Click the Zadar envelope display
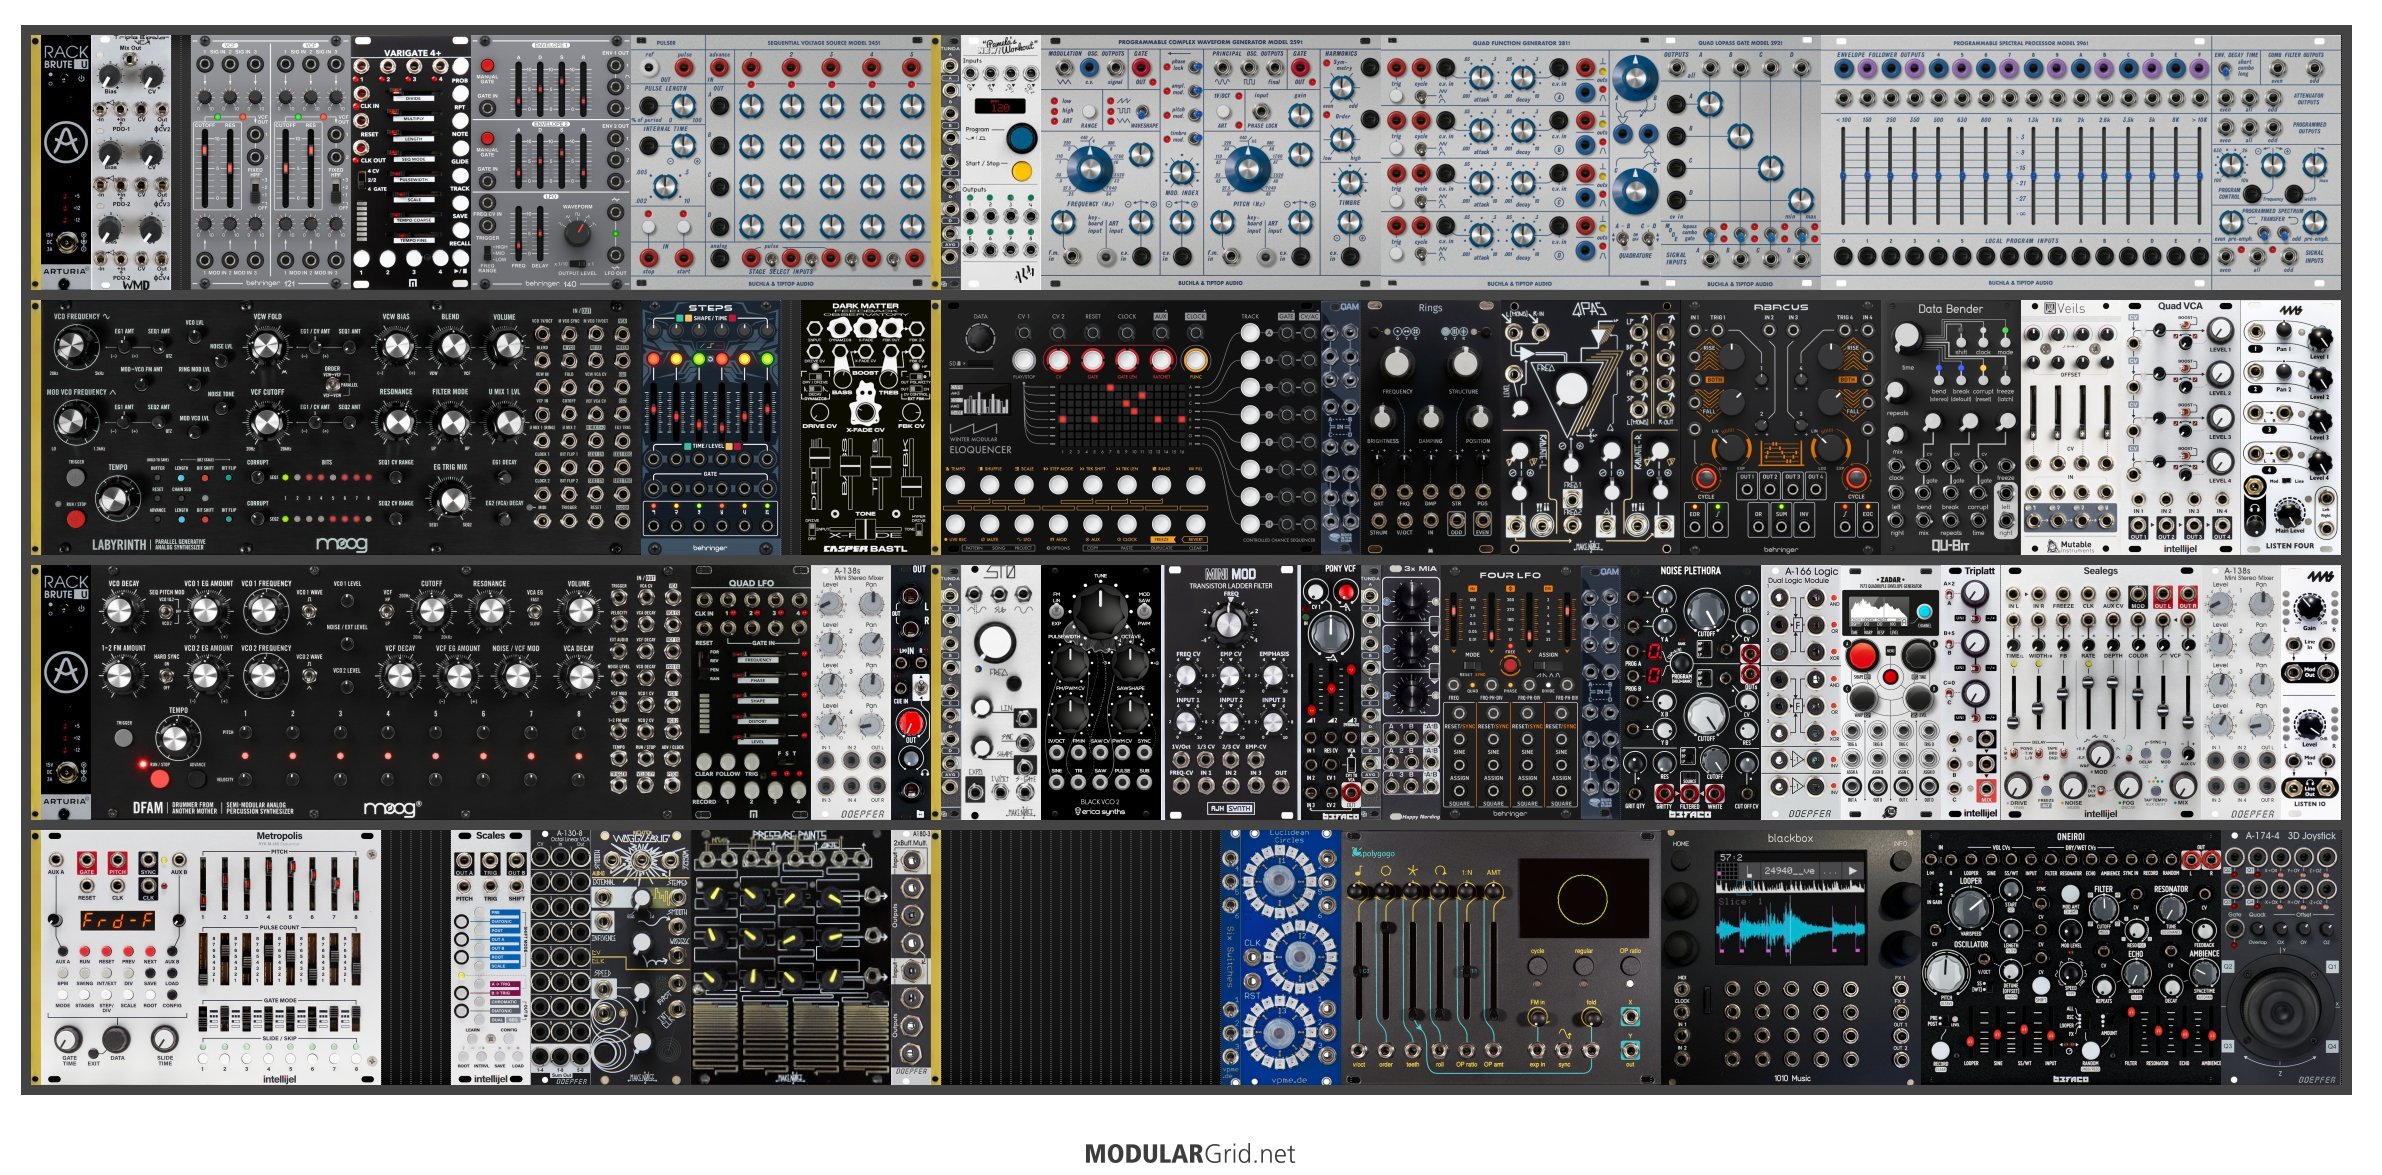Viewport: 2382px width, 1175px height. point(1879,611)
